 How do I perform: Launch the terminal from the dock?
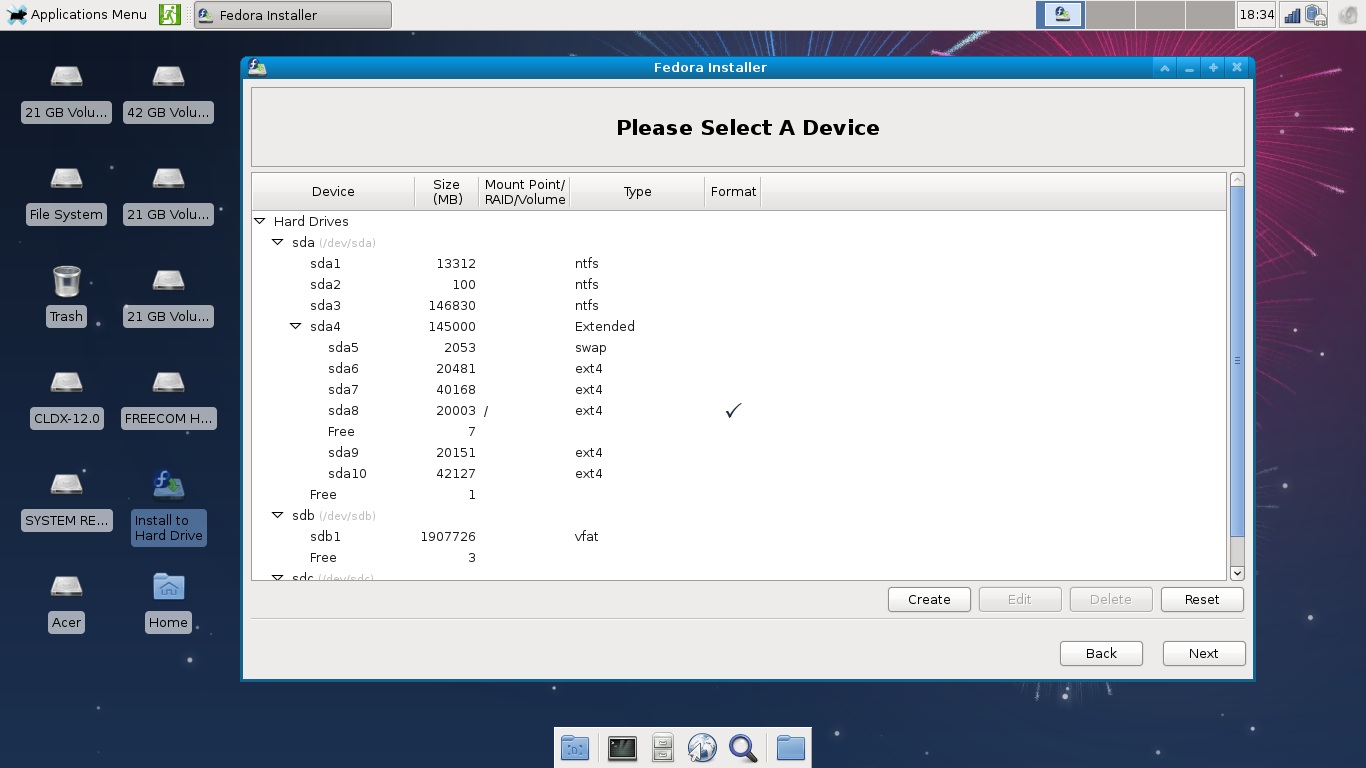[x=622, y=747]
